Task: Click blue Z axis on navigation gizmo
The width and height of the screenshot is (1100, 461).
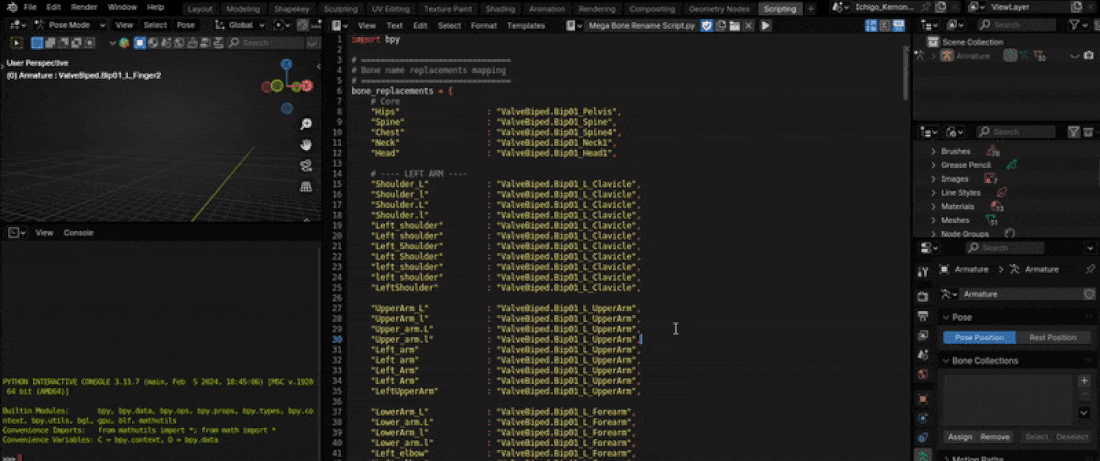Action: [x=286, y=65]
